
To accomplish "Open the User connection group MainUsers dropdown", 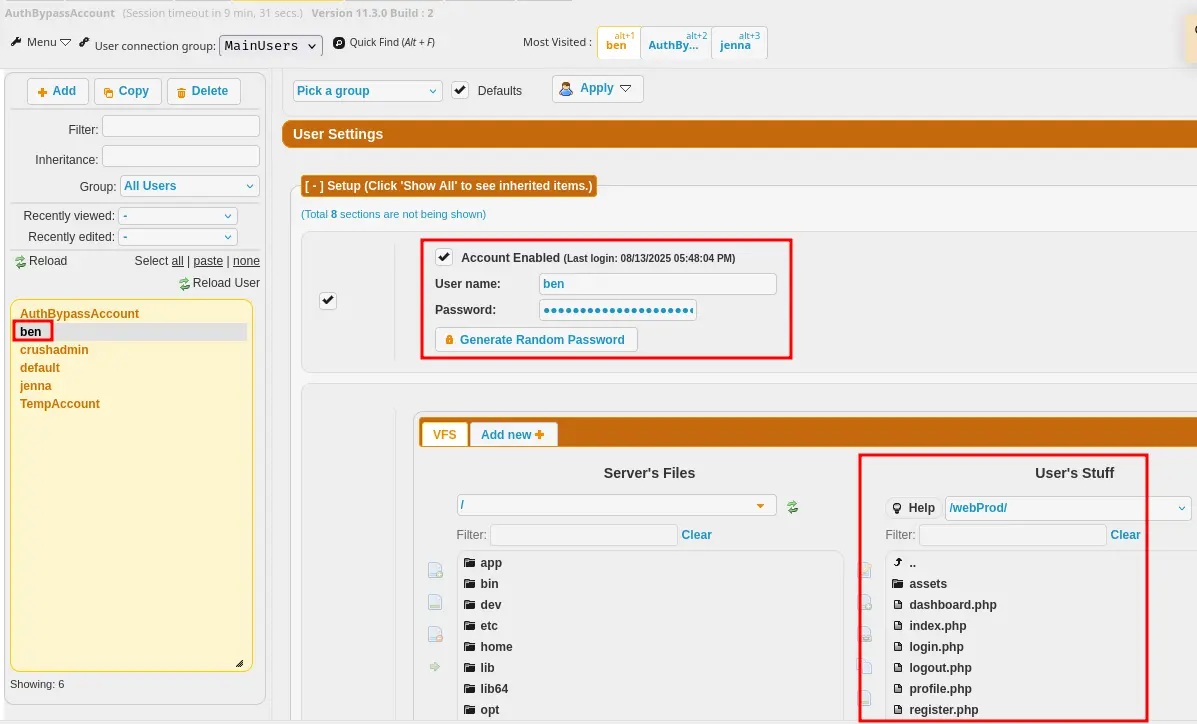I will click(271, 46).
